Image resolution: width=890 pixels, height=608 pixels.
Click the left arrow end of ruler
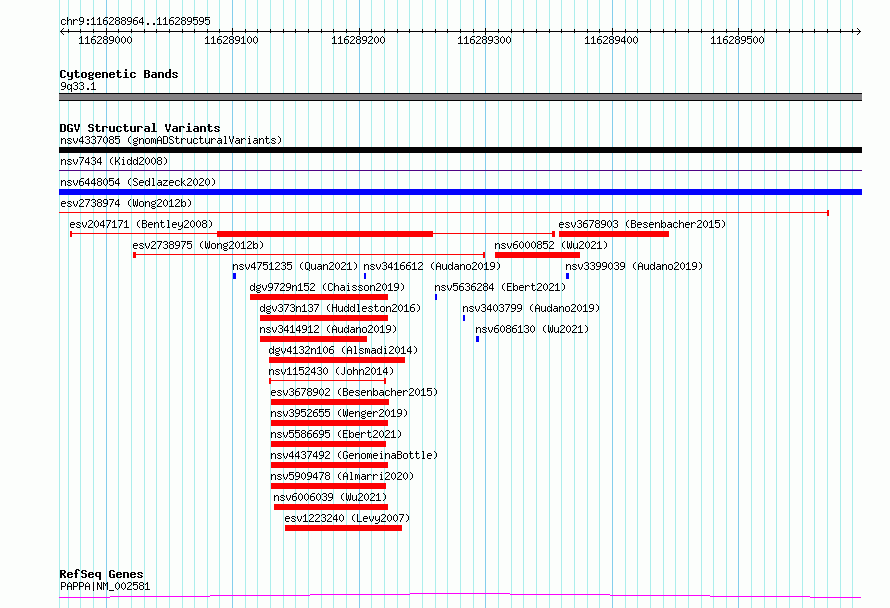coord(62,31)
